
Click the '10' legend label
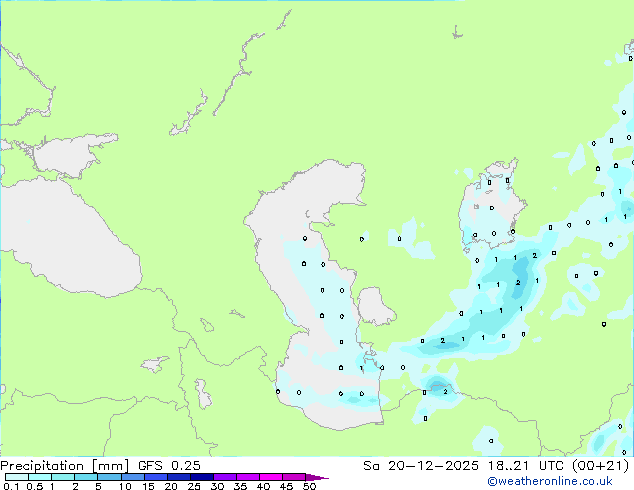pos(125,486)
